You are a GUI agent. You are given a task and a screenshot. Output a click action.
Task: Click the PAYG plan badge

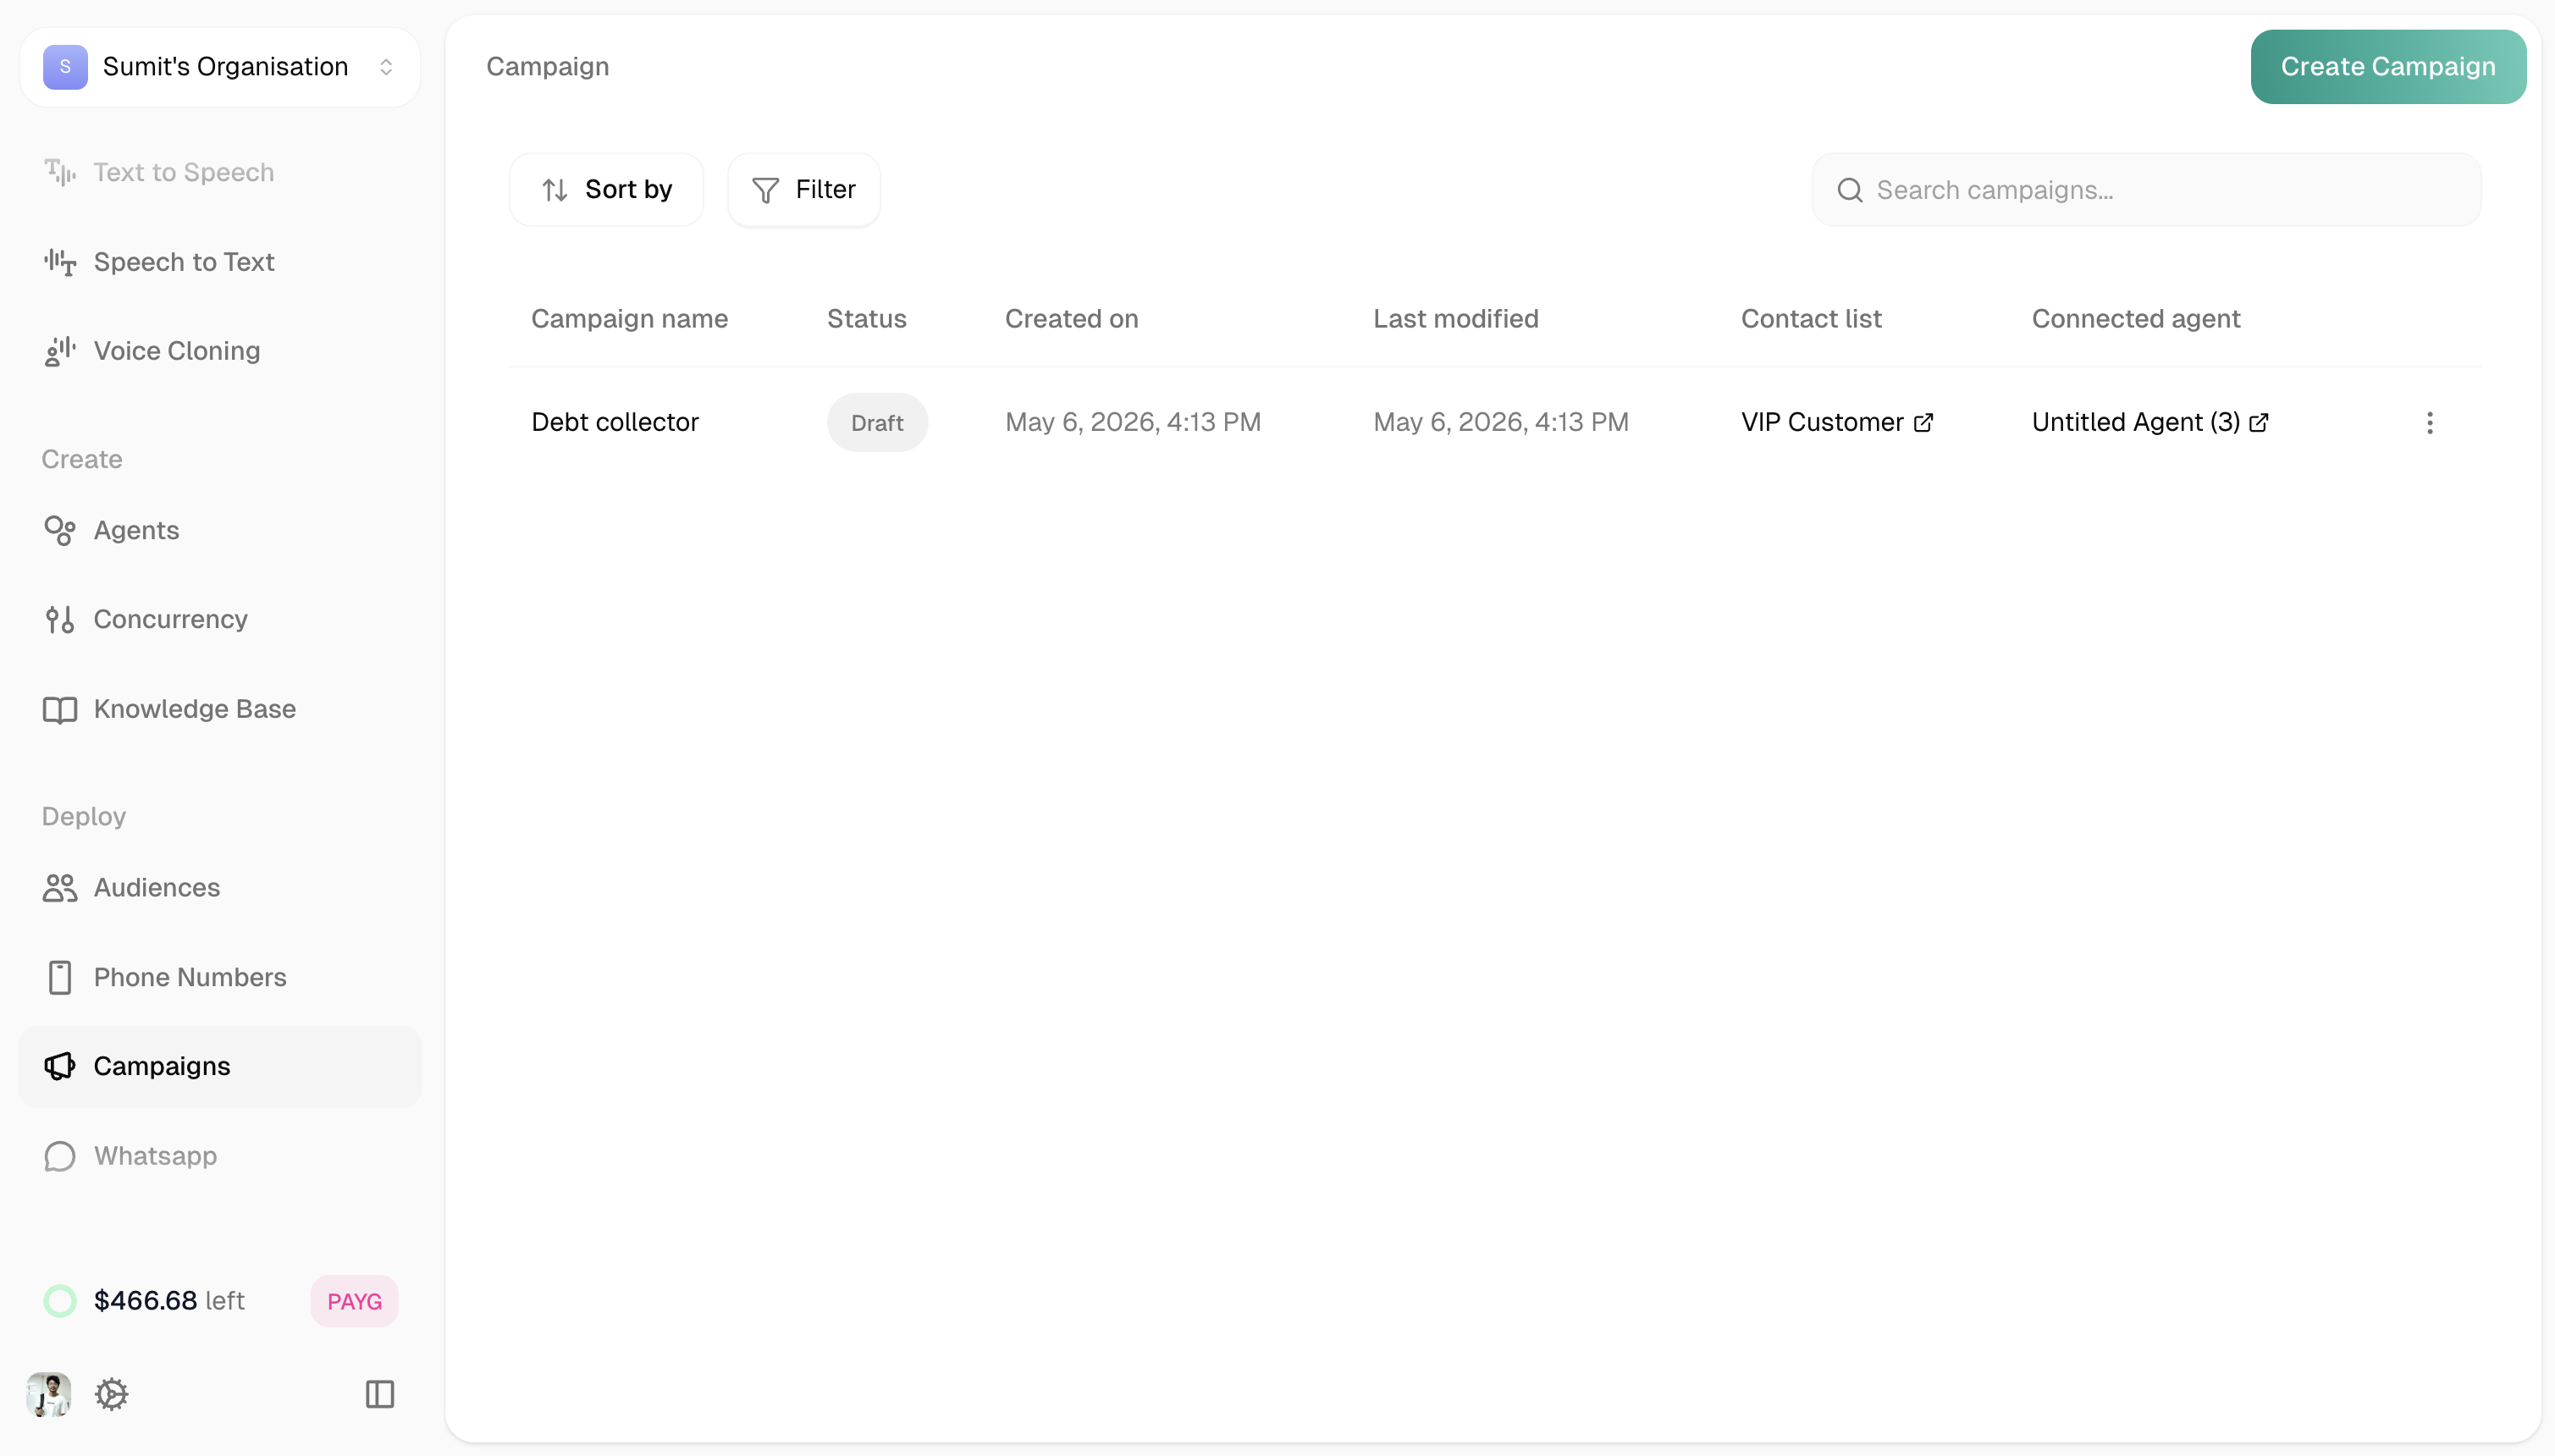[354, 1301]
